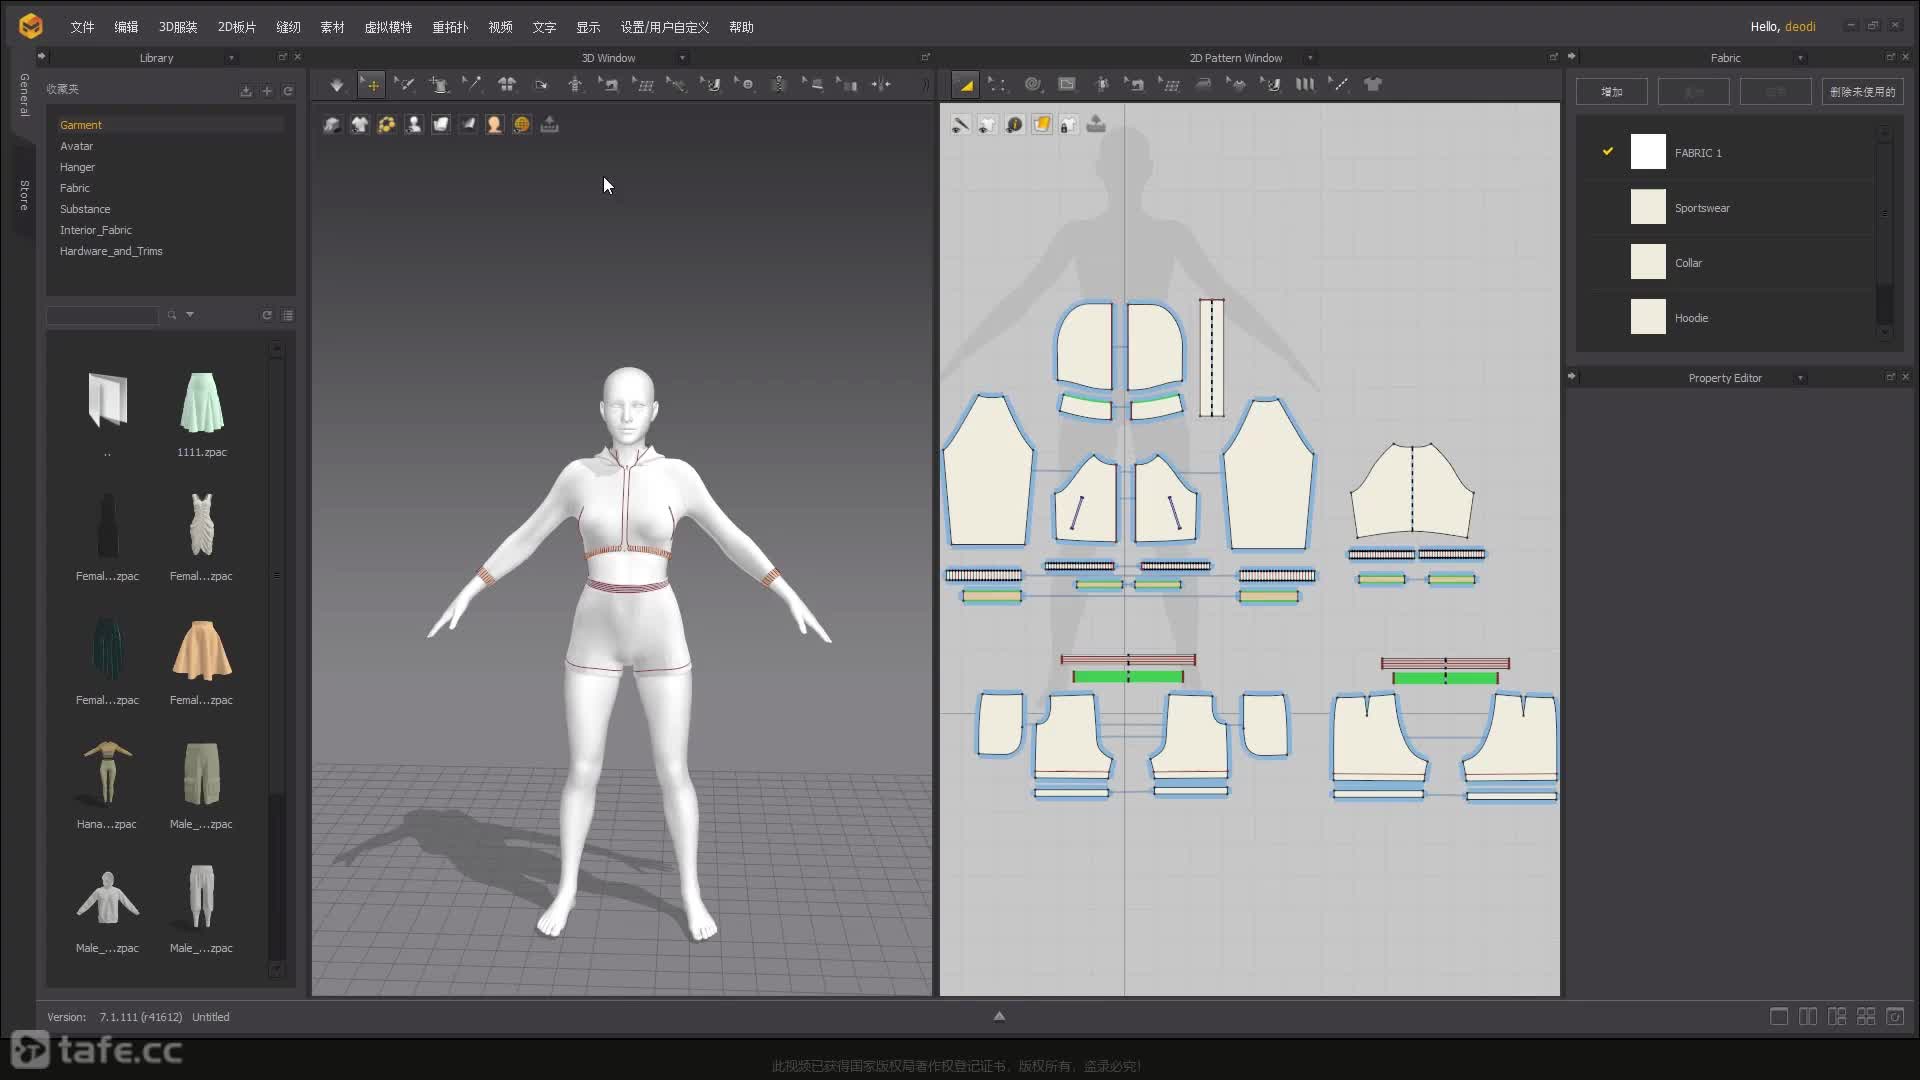Open the Property Editor title dropdown
The image size is (1920, 1080).
pos(1800,378)
